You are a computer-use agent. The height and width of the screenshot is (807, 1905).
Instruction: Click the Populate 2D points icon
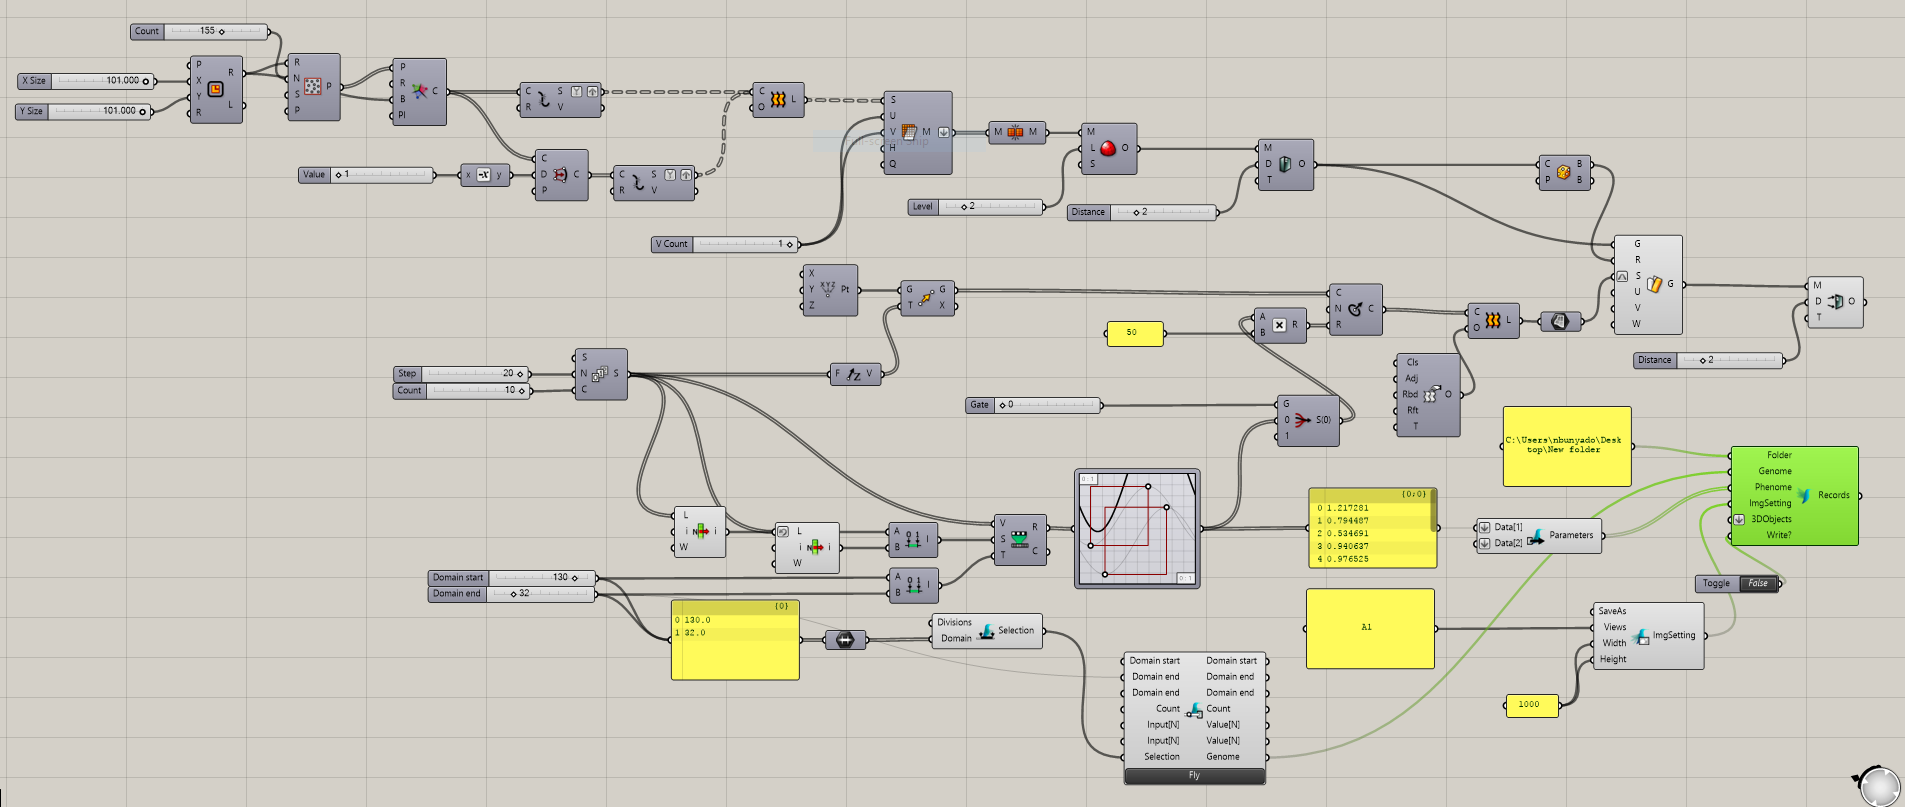coord(313,87)
